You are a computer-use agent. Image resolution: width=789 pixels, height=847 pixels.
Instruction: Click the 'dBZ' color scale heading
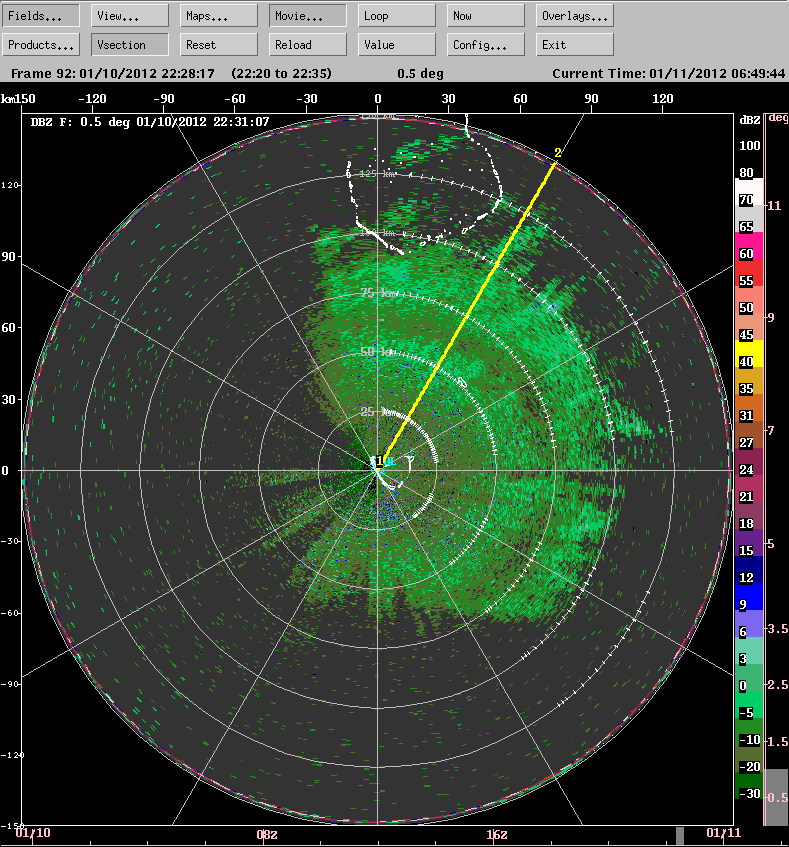coord(750,120)
